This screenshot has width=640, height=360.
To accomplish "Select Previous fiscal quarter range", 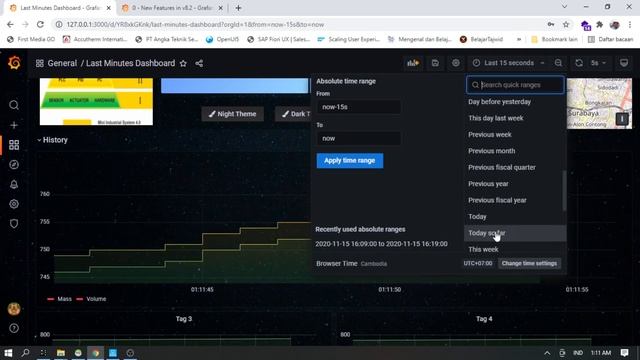I will click(514, 167).
